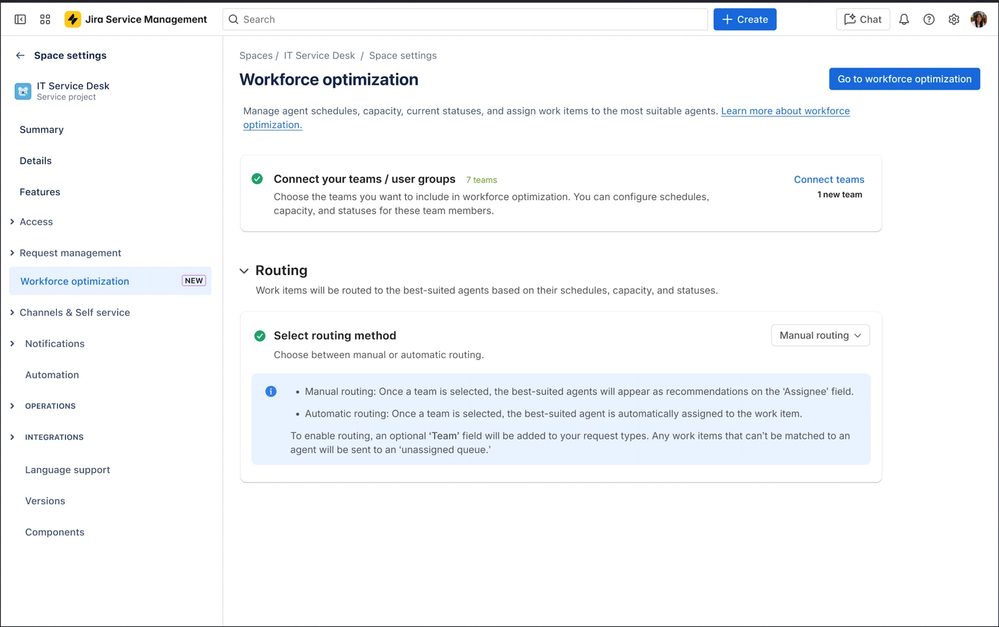Open the help question mark icon

point(929,19)
